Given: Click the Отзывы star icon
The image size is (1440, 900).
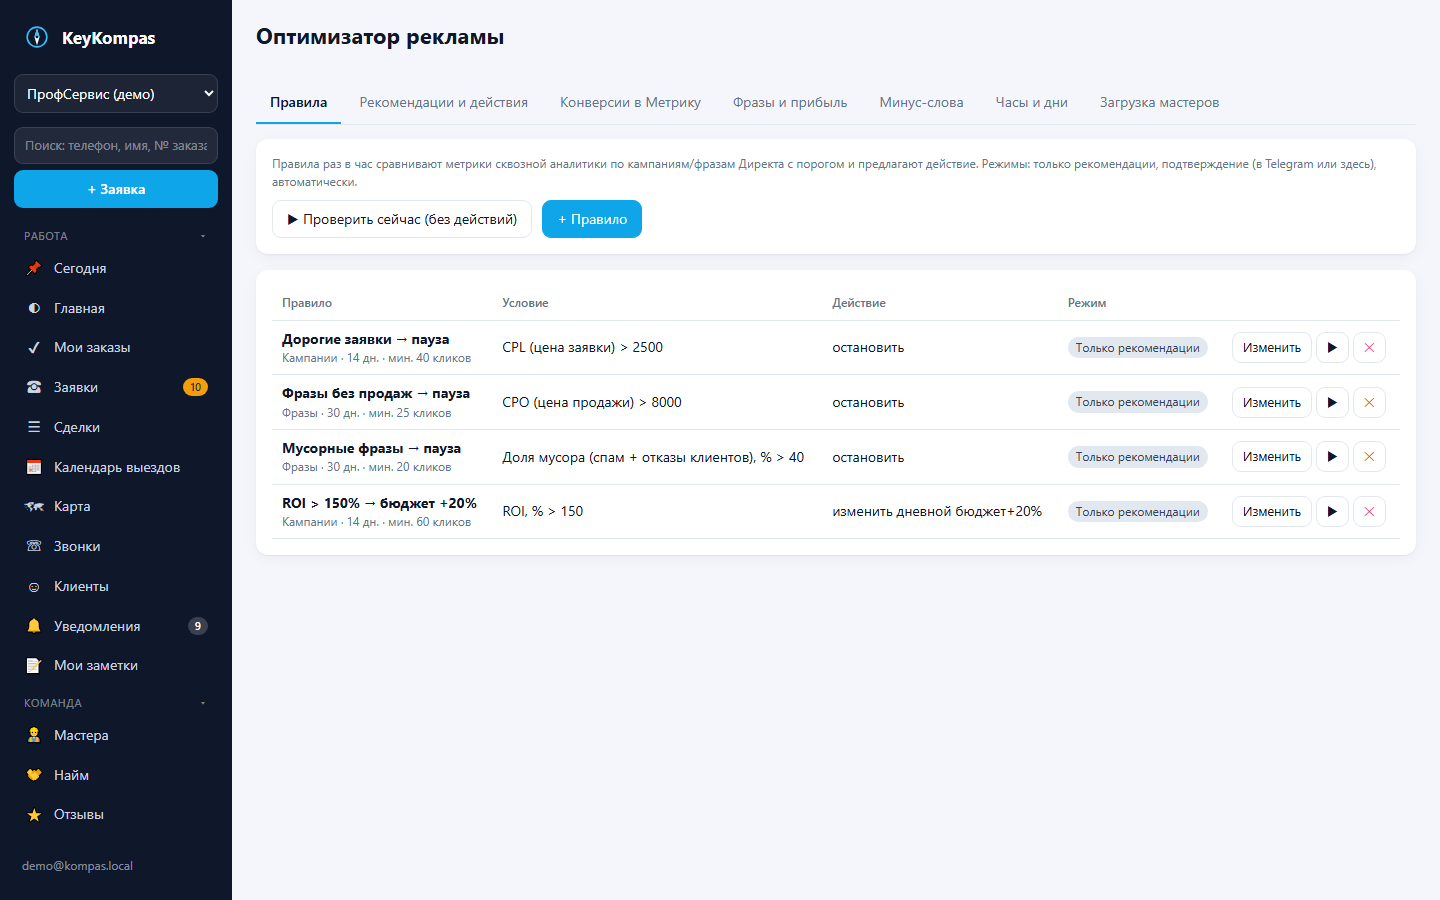Looking at the screenshot, I should pos(34,814).
